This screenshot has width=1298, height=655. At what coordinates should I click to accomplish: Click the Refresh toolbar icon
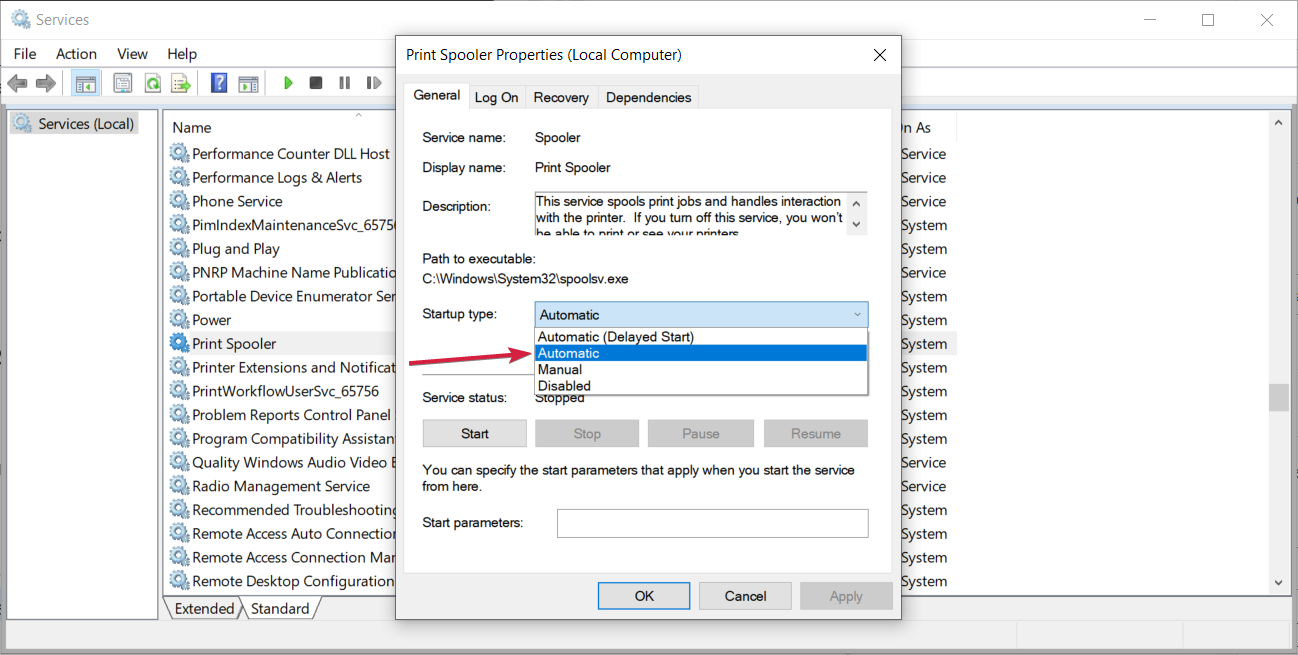(152, 83)
